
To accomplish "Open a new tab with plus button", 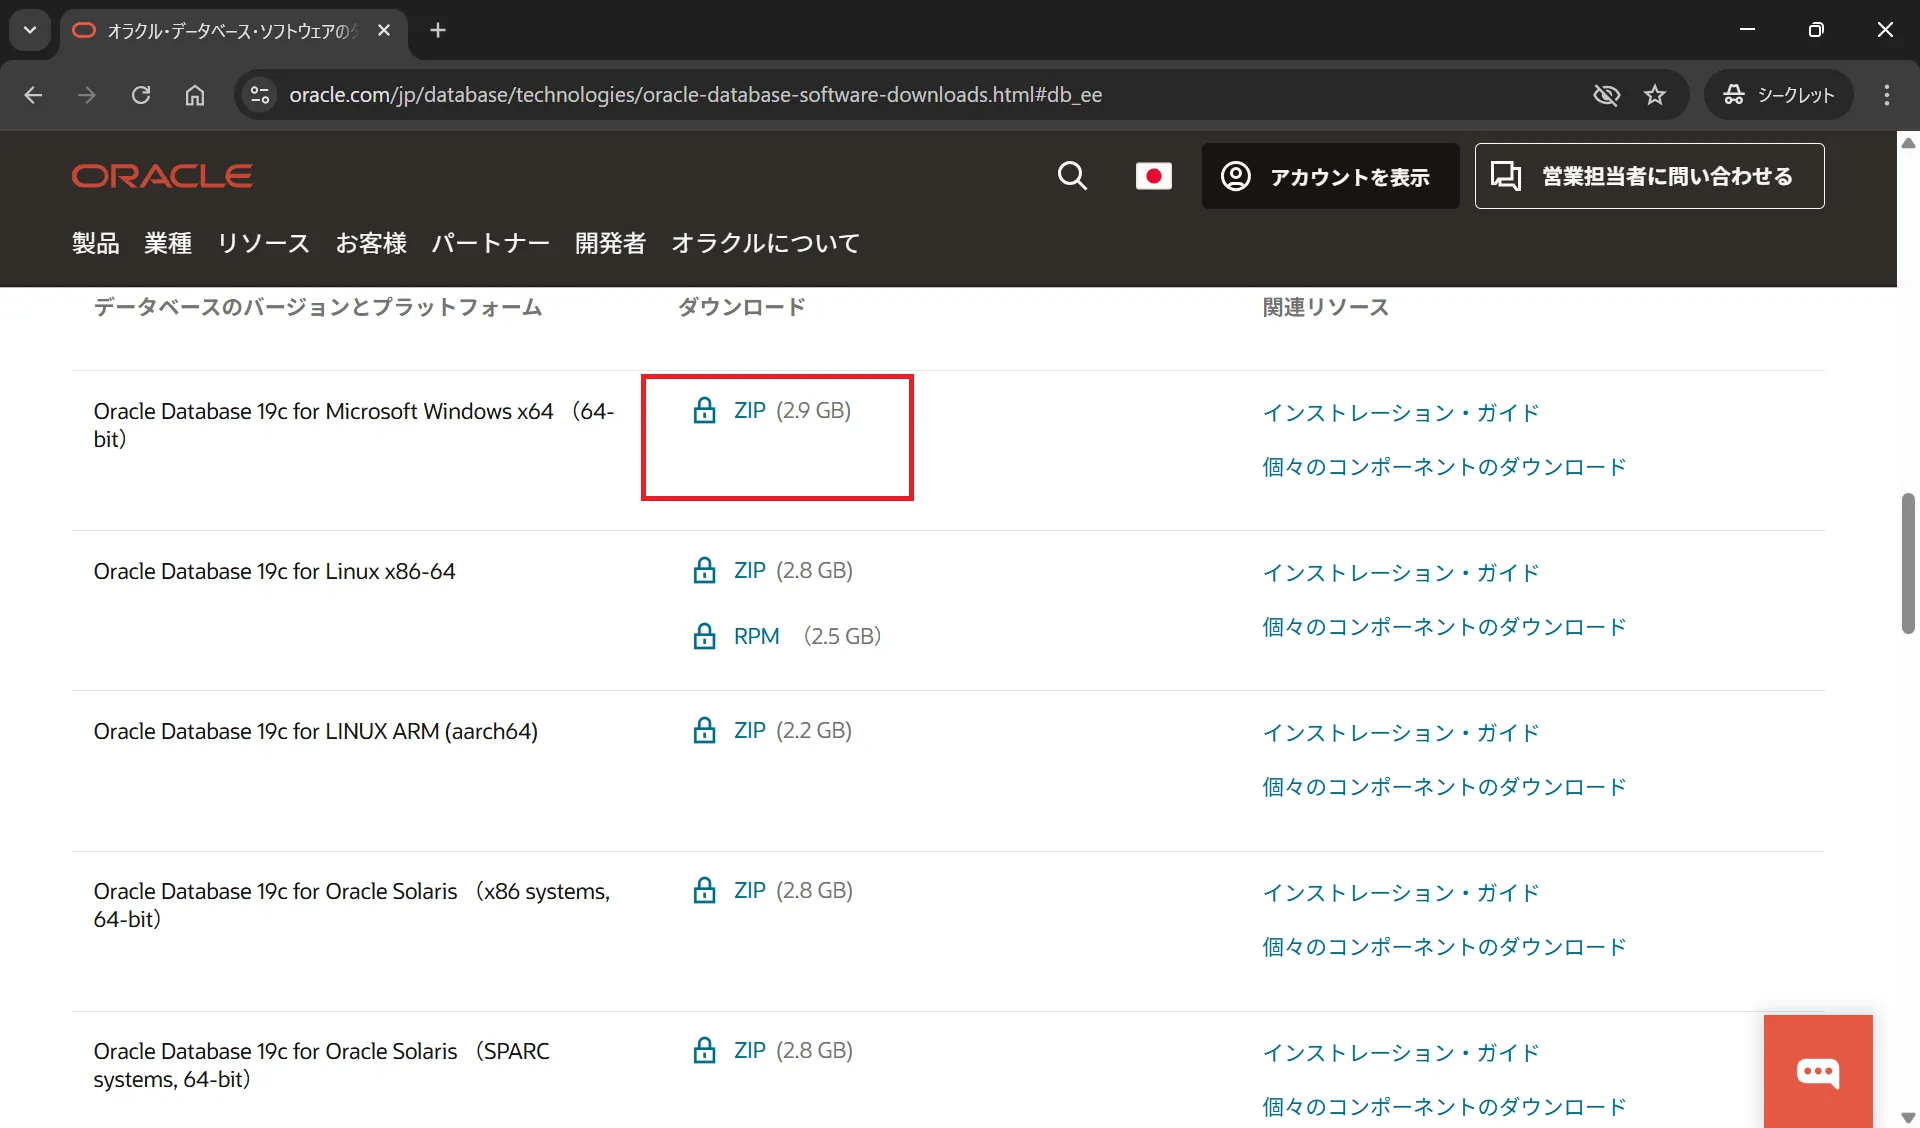I will point(438,30).
